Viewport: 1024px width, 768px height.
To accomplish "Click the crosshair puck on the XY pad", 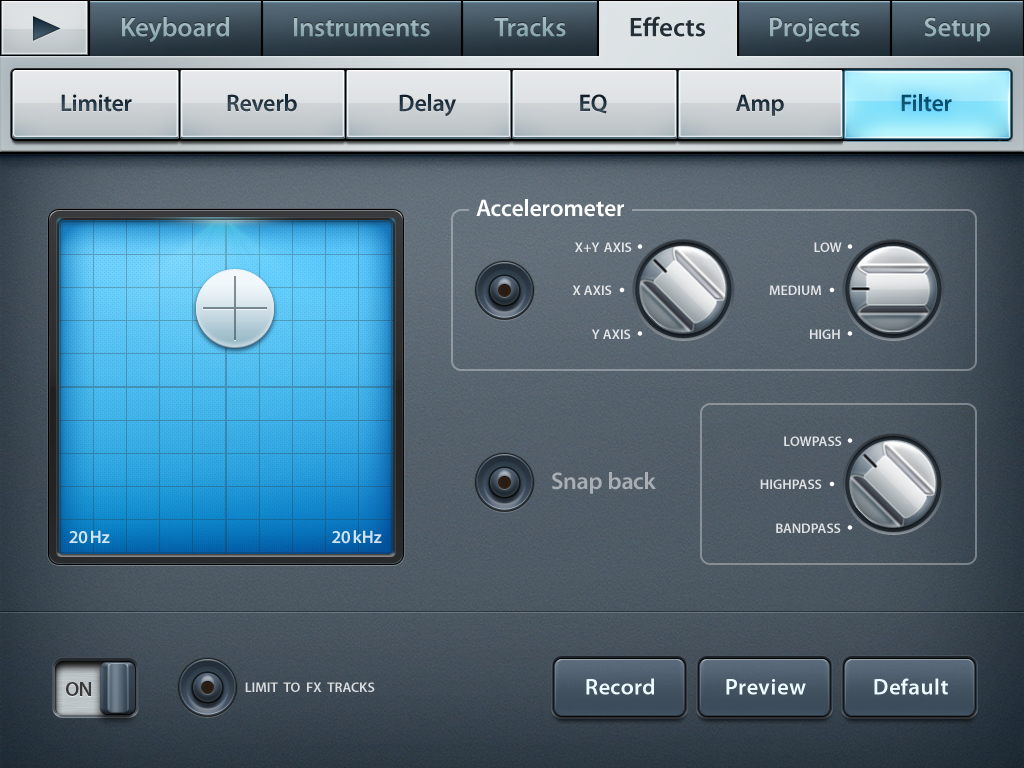I will [x=235, y=308].
